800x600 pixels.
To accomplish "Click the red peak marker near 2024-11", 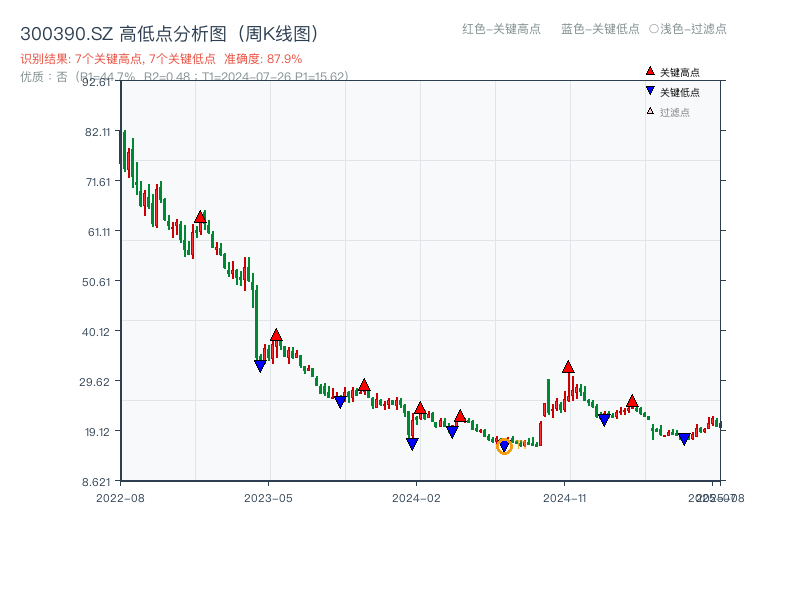I will (570, 367).
